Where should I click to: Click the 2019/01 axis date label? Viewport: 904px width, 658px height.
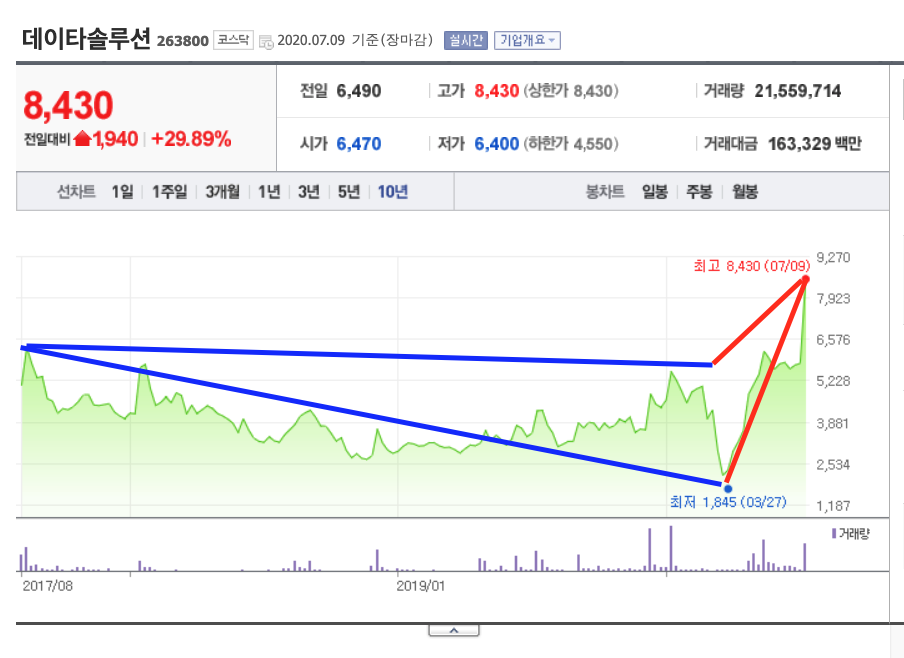(x=421, y=586)
